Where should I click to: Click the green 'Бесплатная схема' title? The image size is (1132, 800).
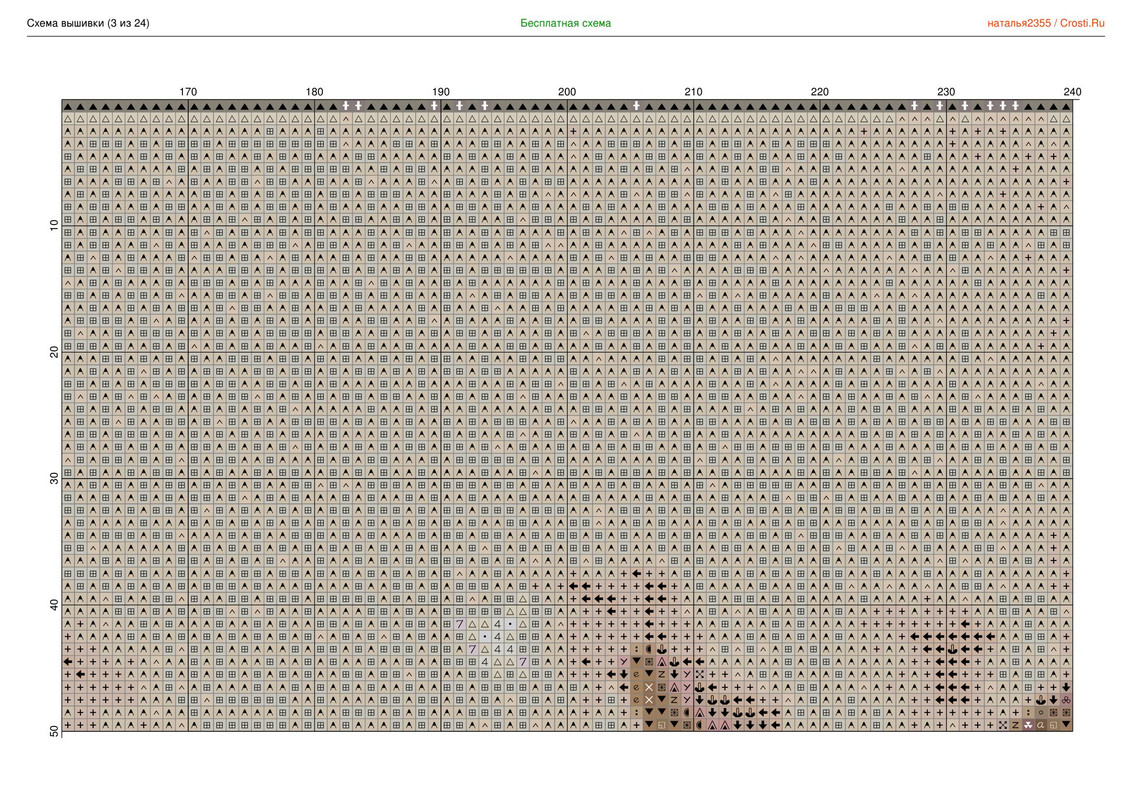click(565, 23)
